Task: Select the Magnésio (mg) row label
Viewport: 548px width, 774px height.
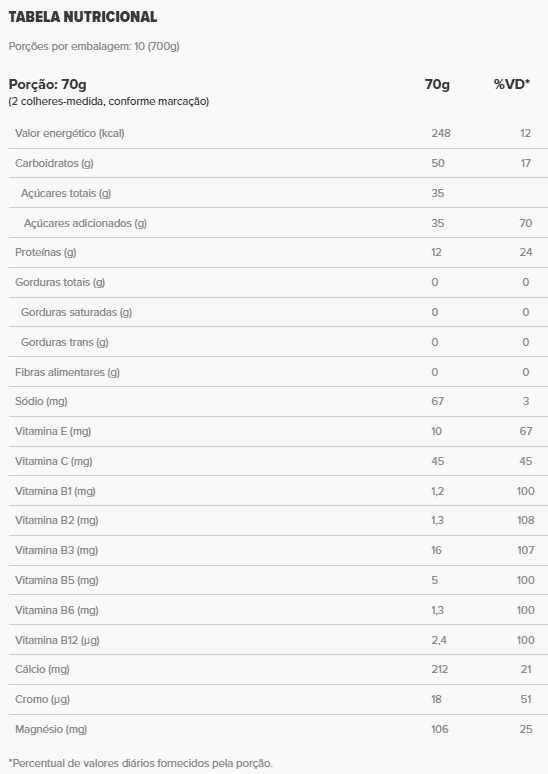Action: coord(51,730)
